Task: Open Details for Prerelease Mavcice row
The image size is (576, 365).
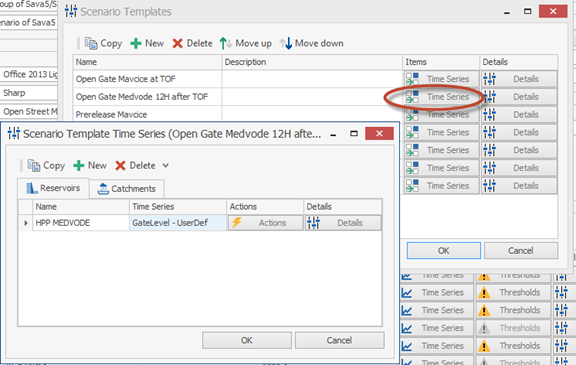Action: [519, 115]
